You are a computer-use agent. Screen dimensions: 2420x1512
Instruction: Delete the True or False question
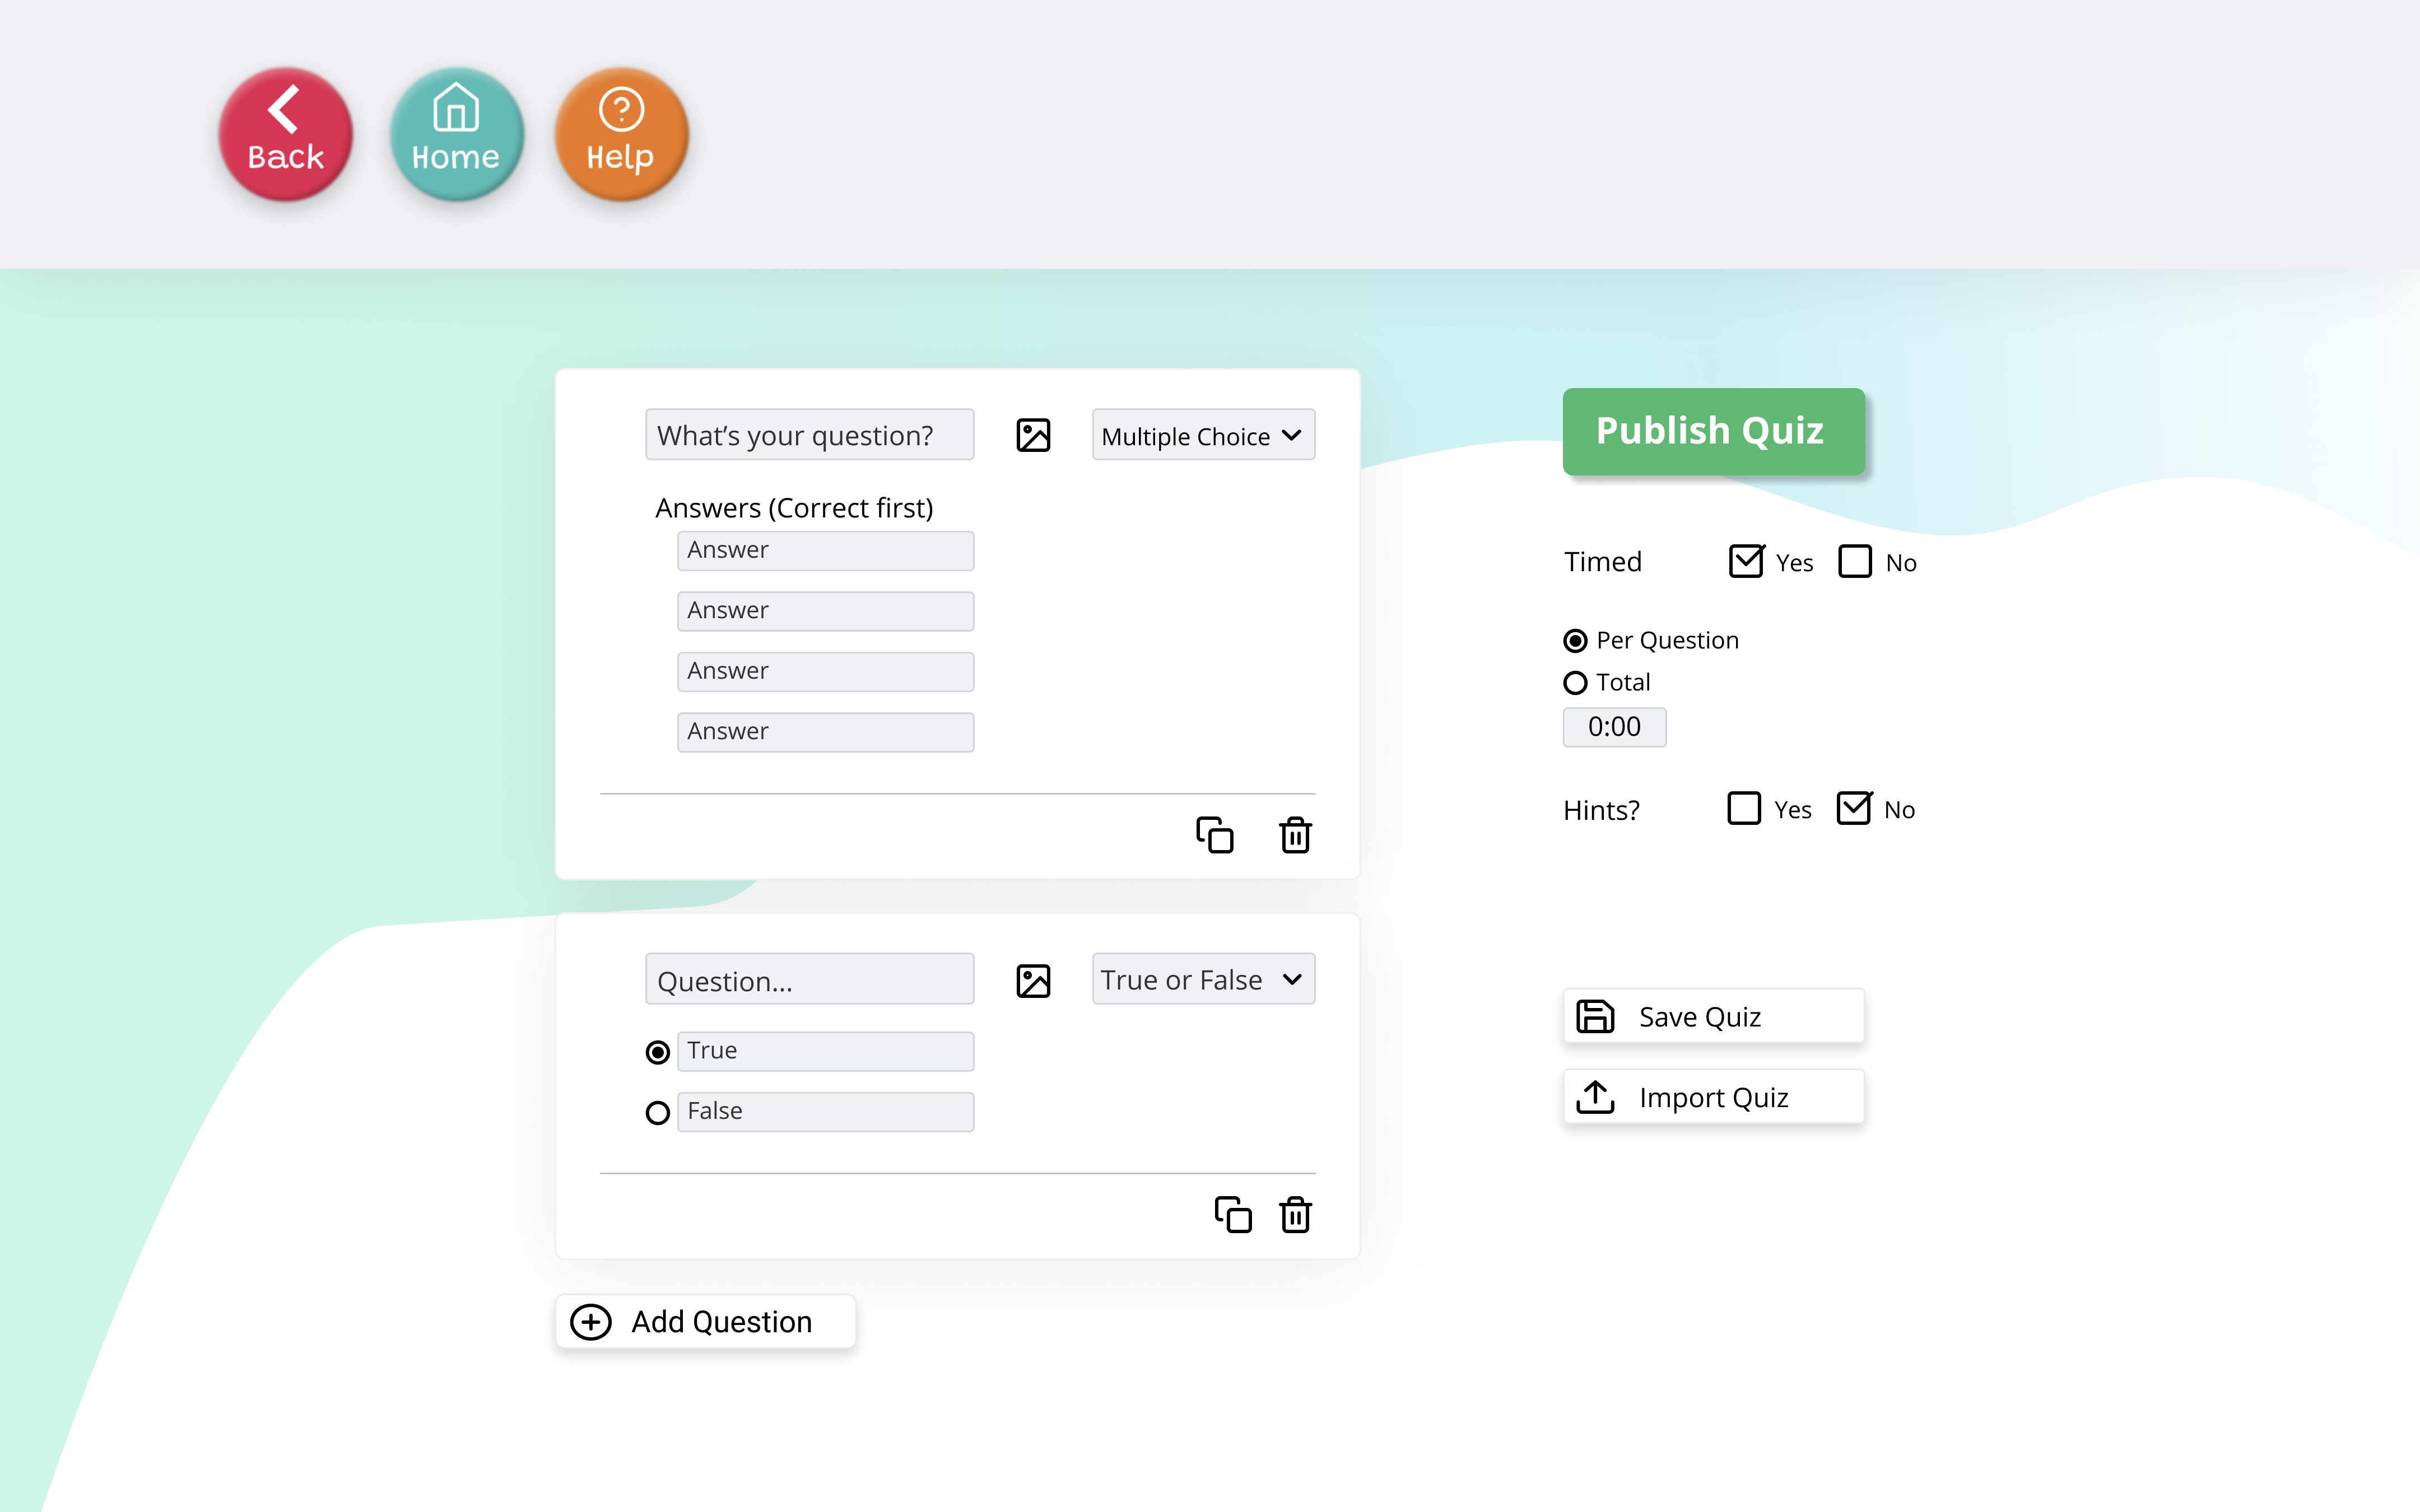coord(1295,1214)
